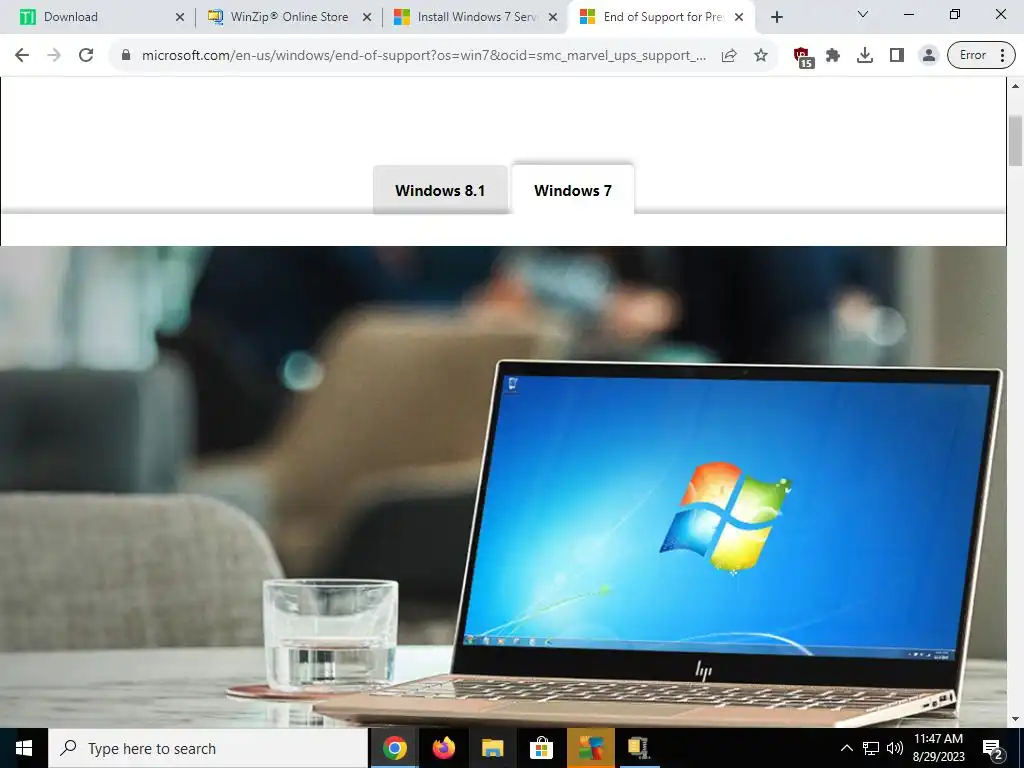The height and width of the screenshot is (768, 1024).
Task: Switch to WinZip Online Store tab
Action: click(288, 17)
